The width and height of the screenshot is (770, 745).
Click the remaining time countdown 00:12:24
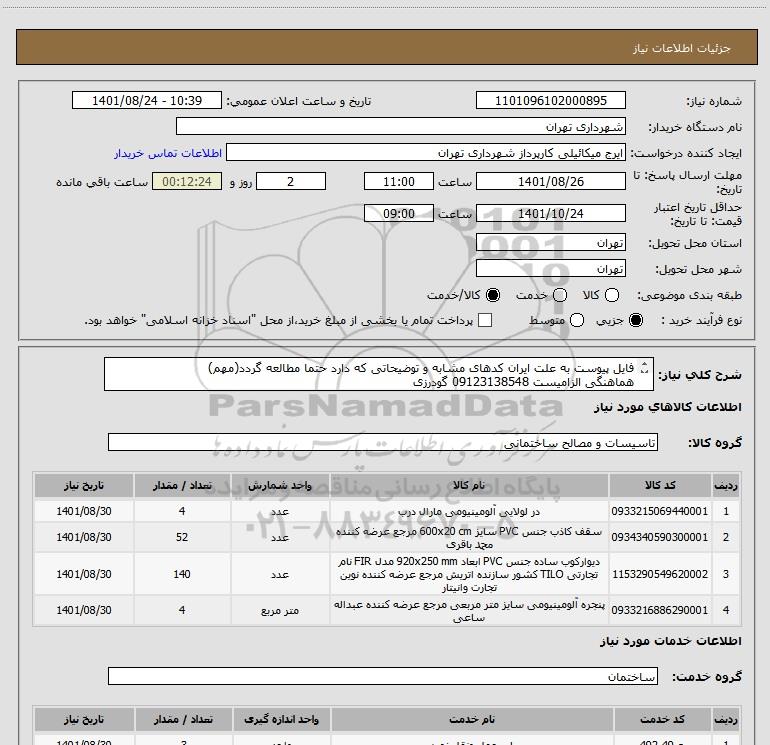tap(187, 181)
